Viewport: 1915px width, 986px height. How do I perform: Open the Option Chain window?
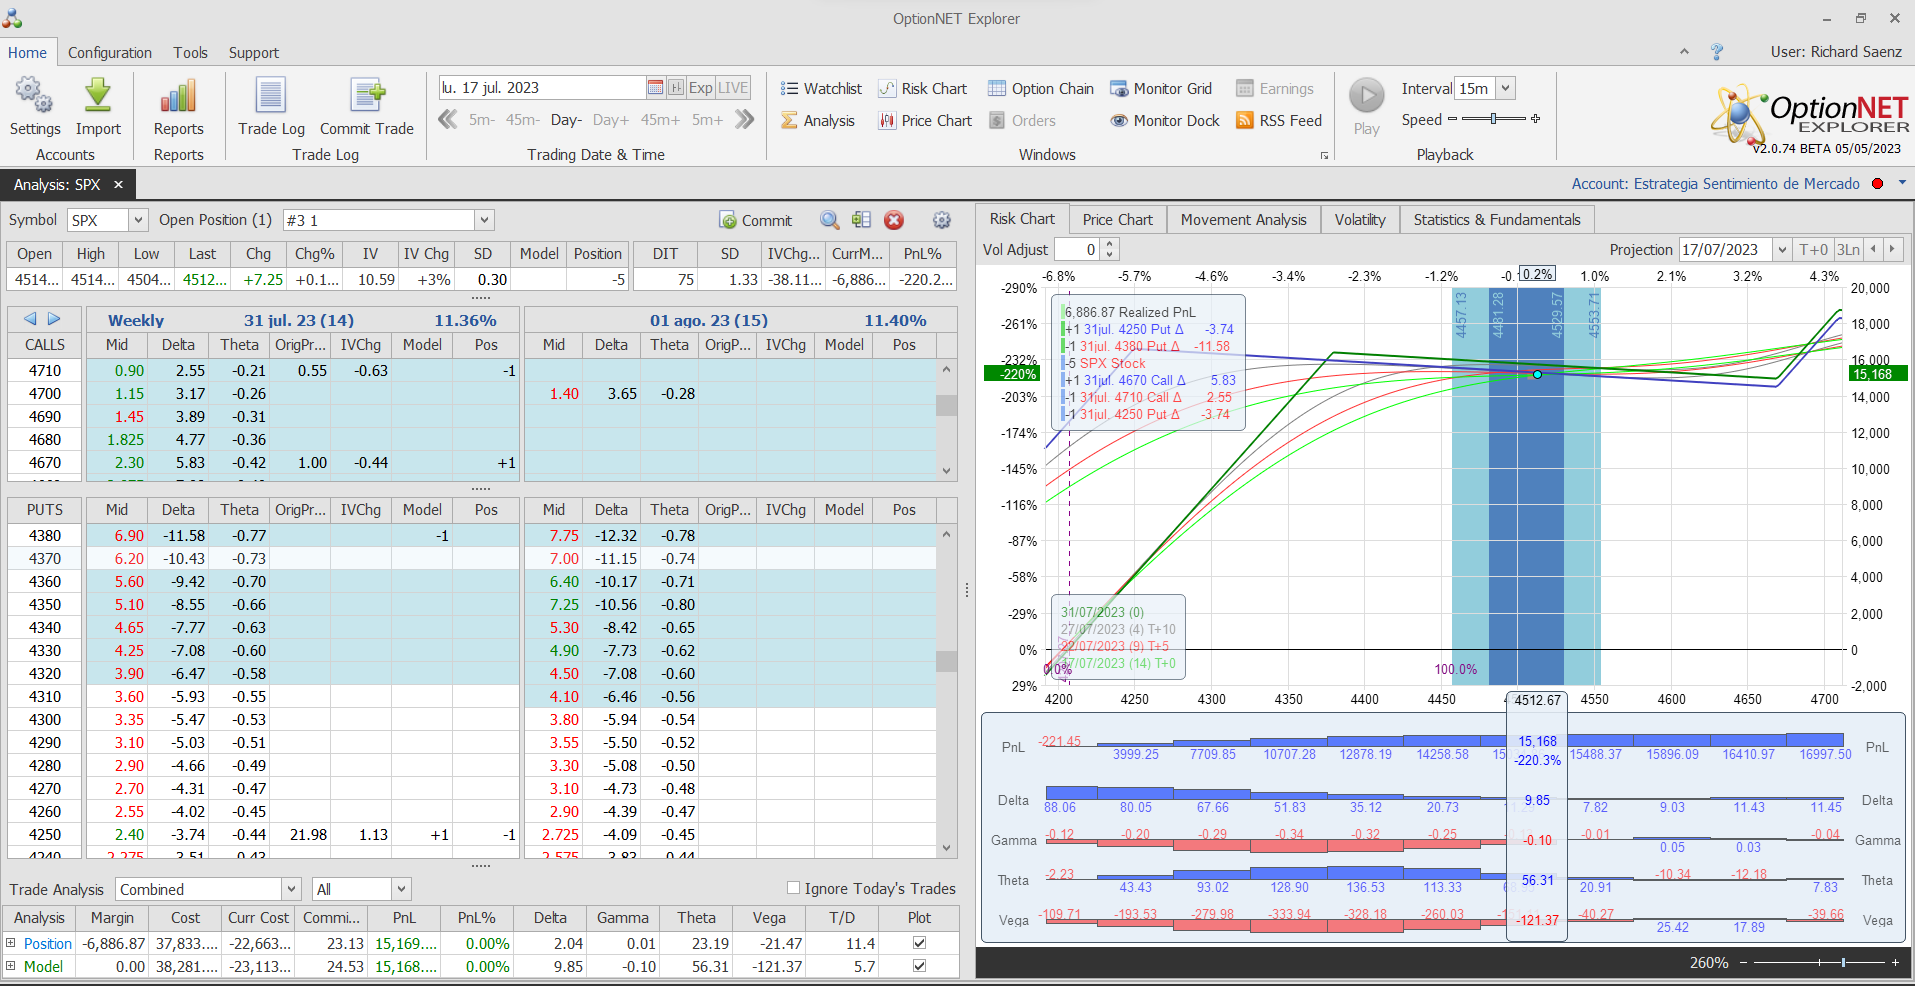[x=1040, y=89]
